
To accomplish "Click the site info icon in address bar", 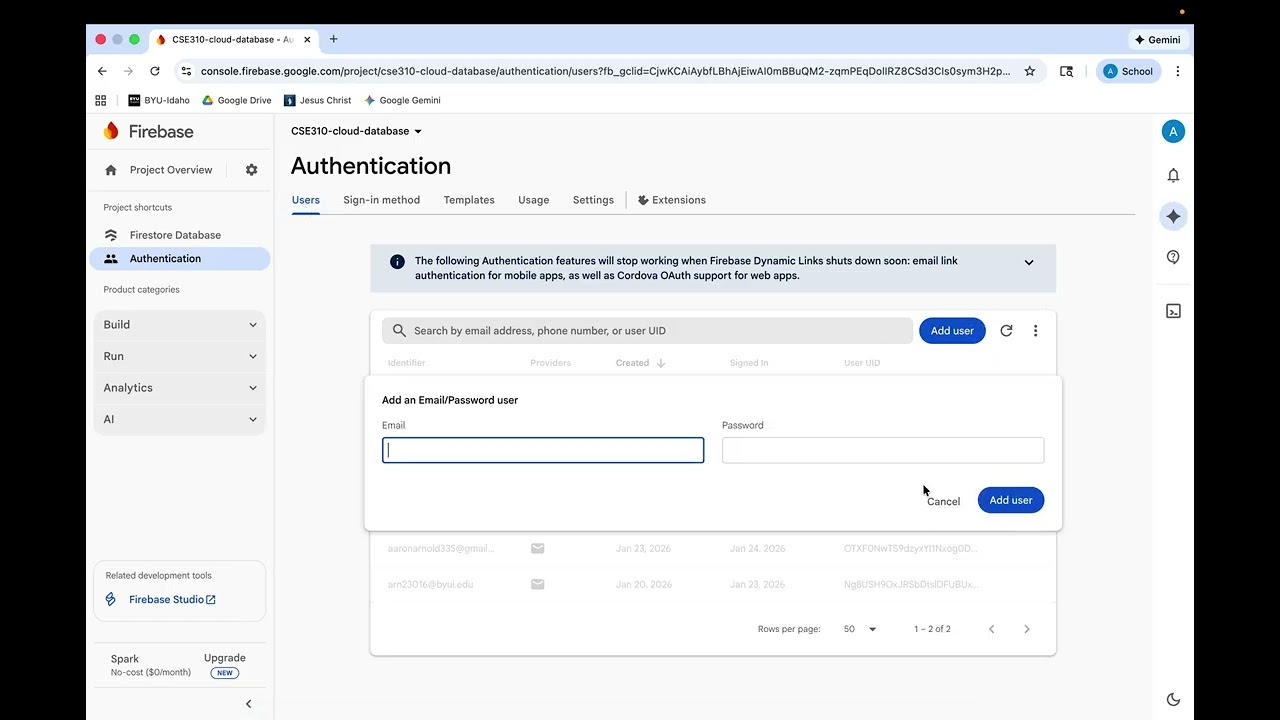I will coord(185,71).
